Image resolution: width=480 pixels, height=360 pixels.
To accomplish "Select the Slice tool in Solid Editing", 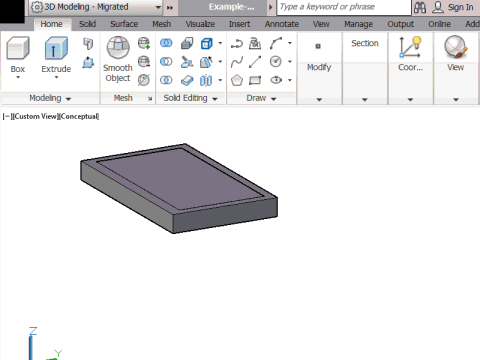I will tap(187, 62).
